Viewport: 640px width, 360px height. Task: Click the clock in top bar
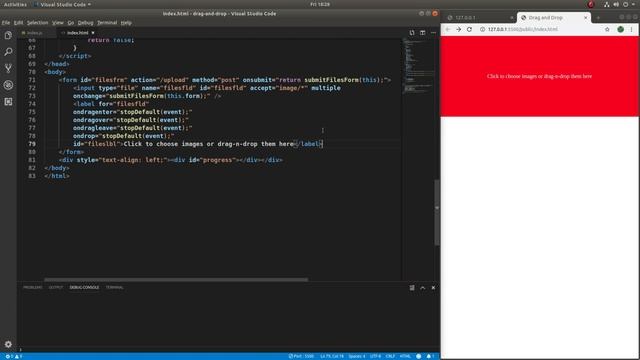tap(320, 4)
